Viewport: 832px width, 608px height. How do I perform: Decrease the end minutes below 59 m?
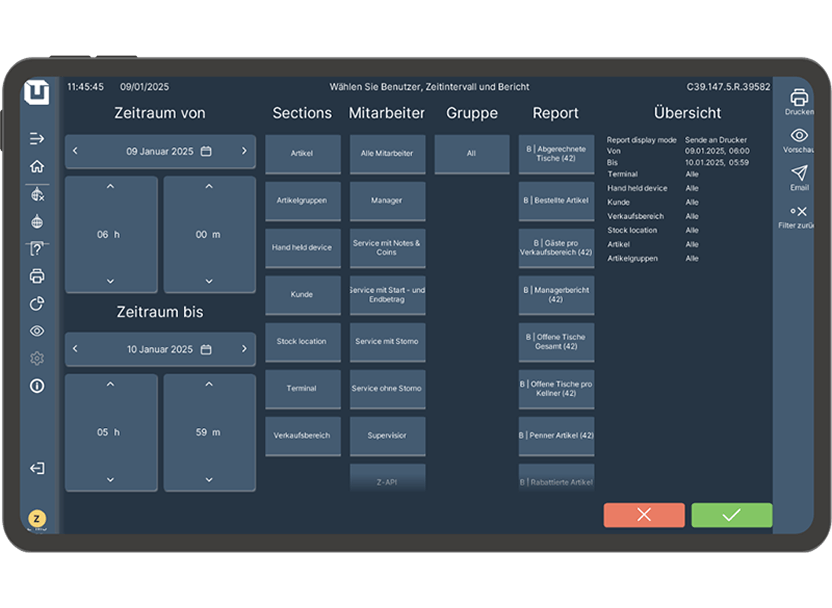[209, 479]
